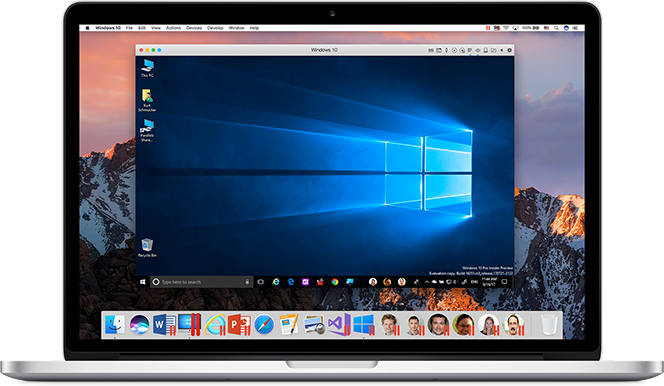Viewport: 664px width, 386px height.
Task: Launch Internet Explorer from the Windows taskbar
Action: tap(276, 282)
